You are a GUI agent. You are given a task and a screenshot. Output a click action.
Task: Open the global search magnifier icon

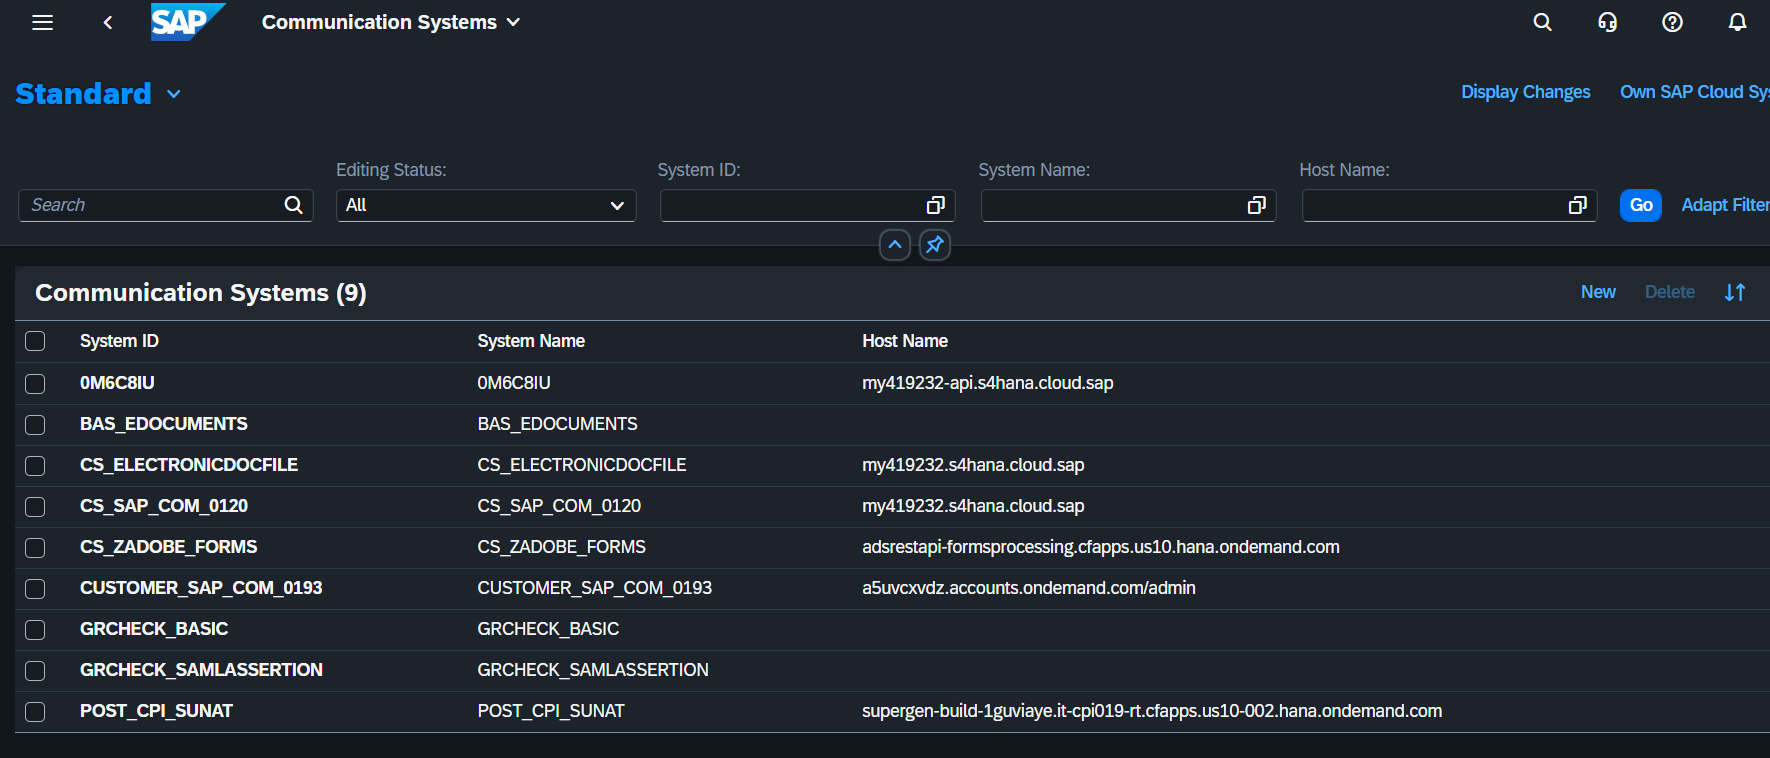pos(1542,22)
